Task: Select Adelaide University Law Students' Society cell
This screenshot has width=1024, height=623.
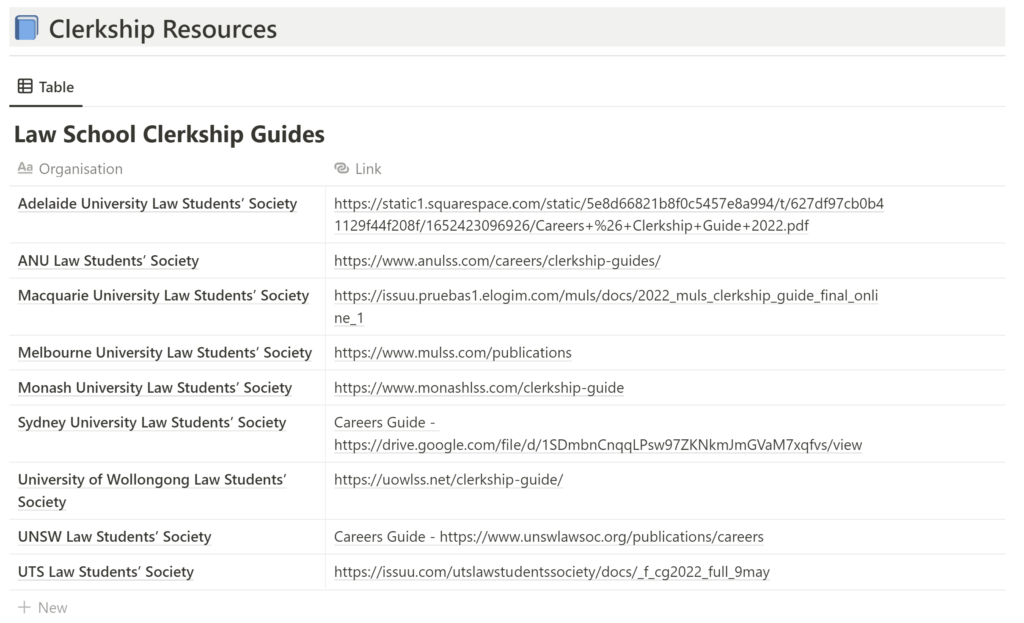Action: pos(167,215)
